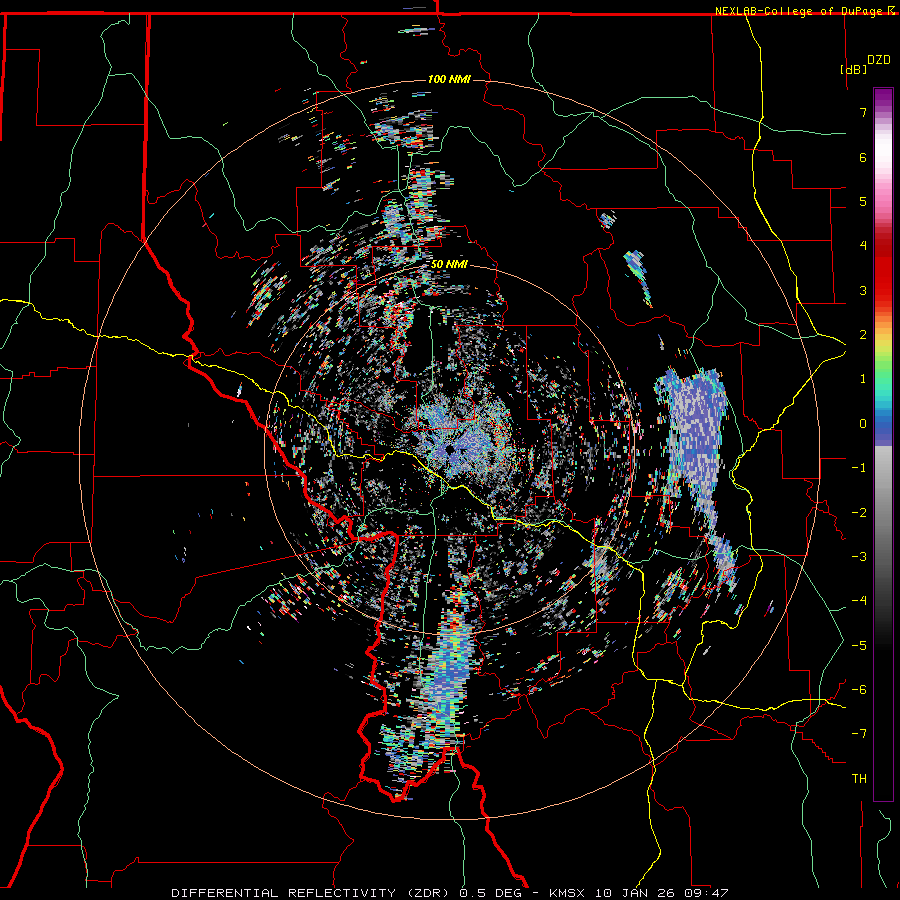Click the 'TH' threshold label on the scale
This screenshot has height=900, width=900.
click(x=859, y=779)
